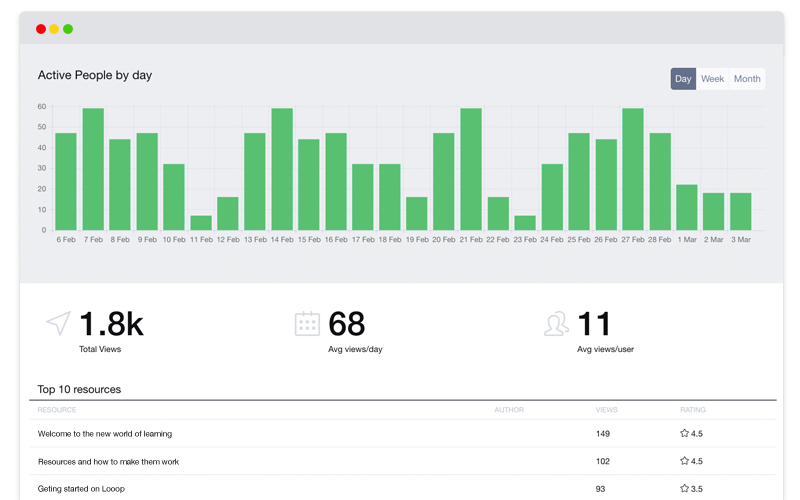Screen dimensions: 800x500
Task: Sort table by the AUTHOR column header
Action: point(509,410)
